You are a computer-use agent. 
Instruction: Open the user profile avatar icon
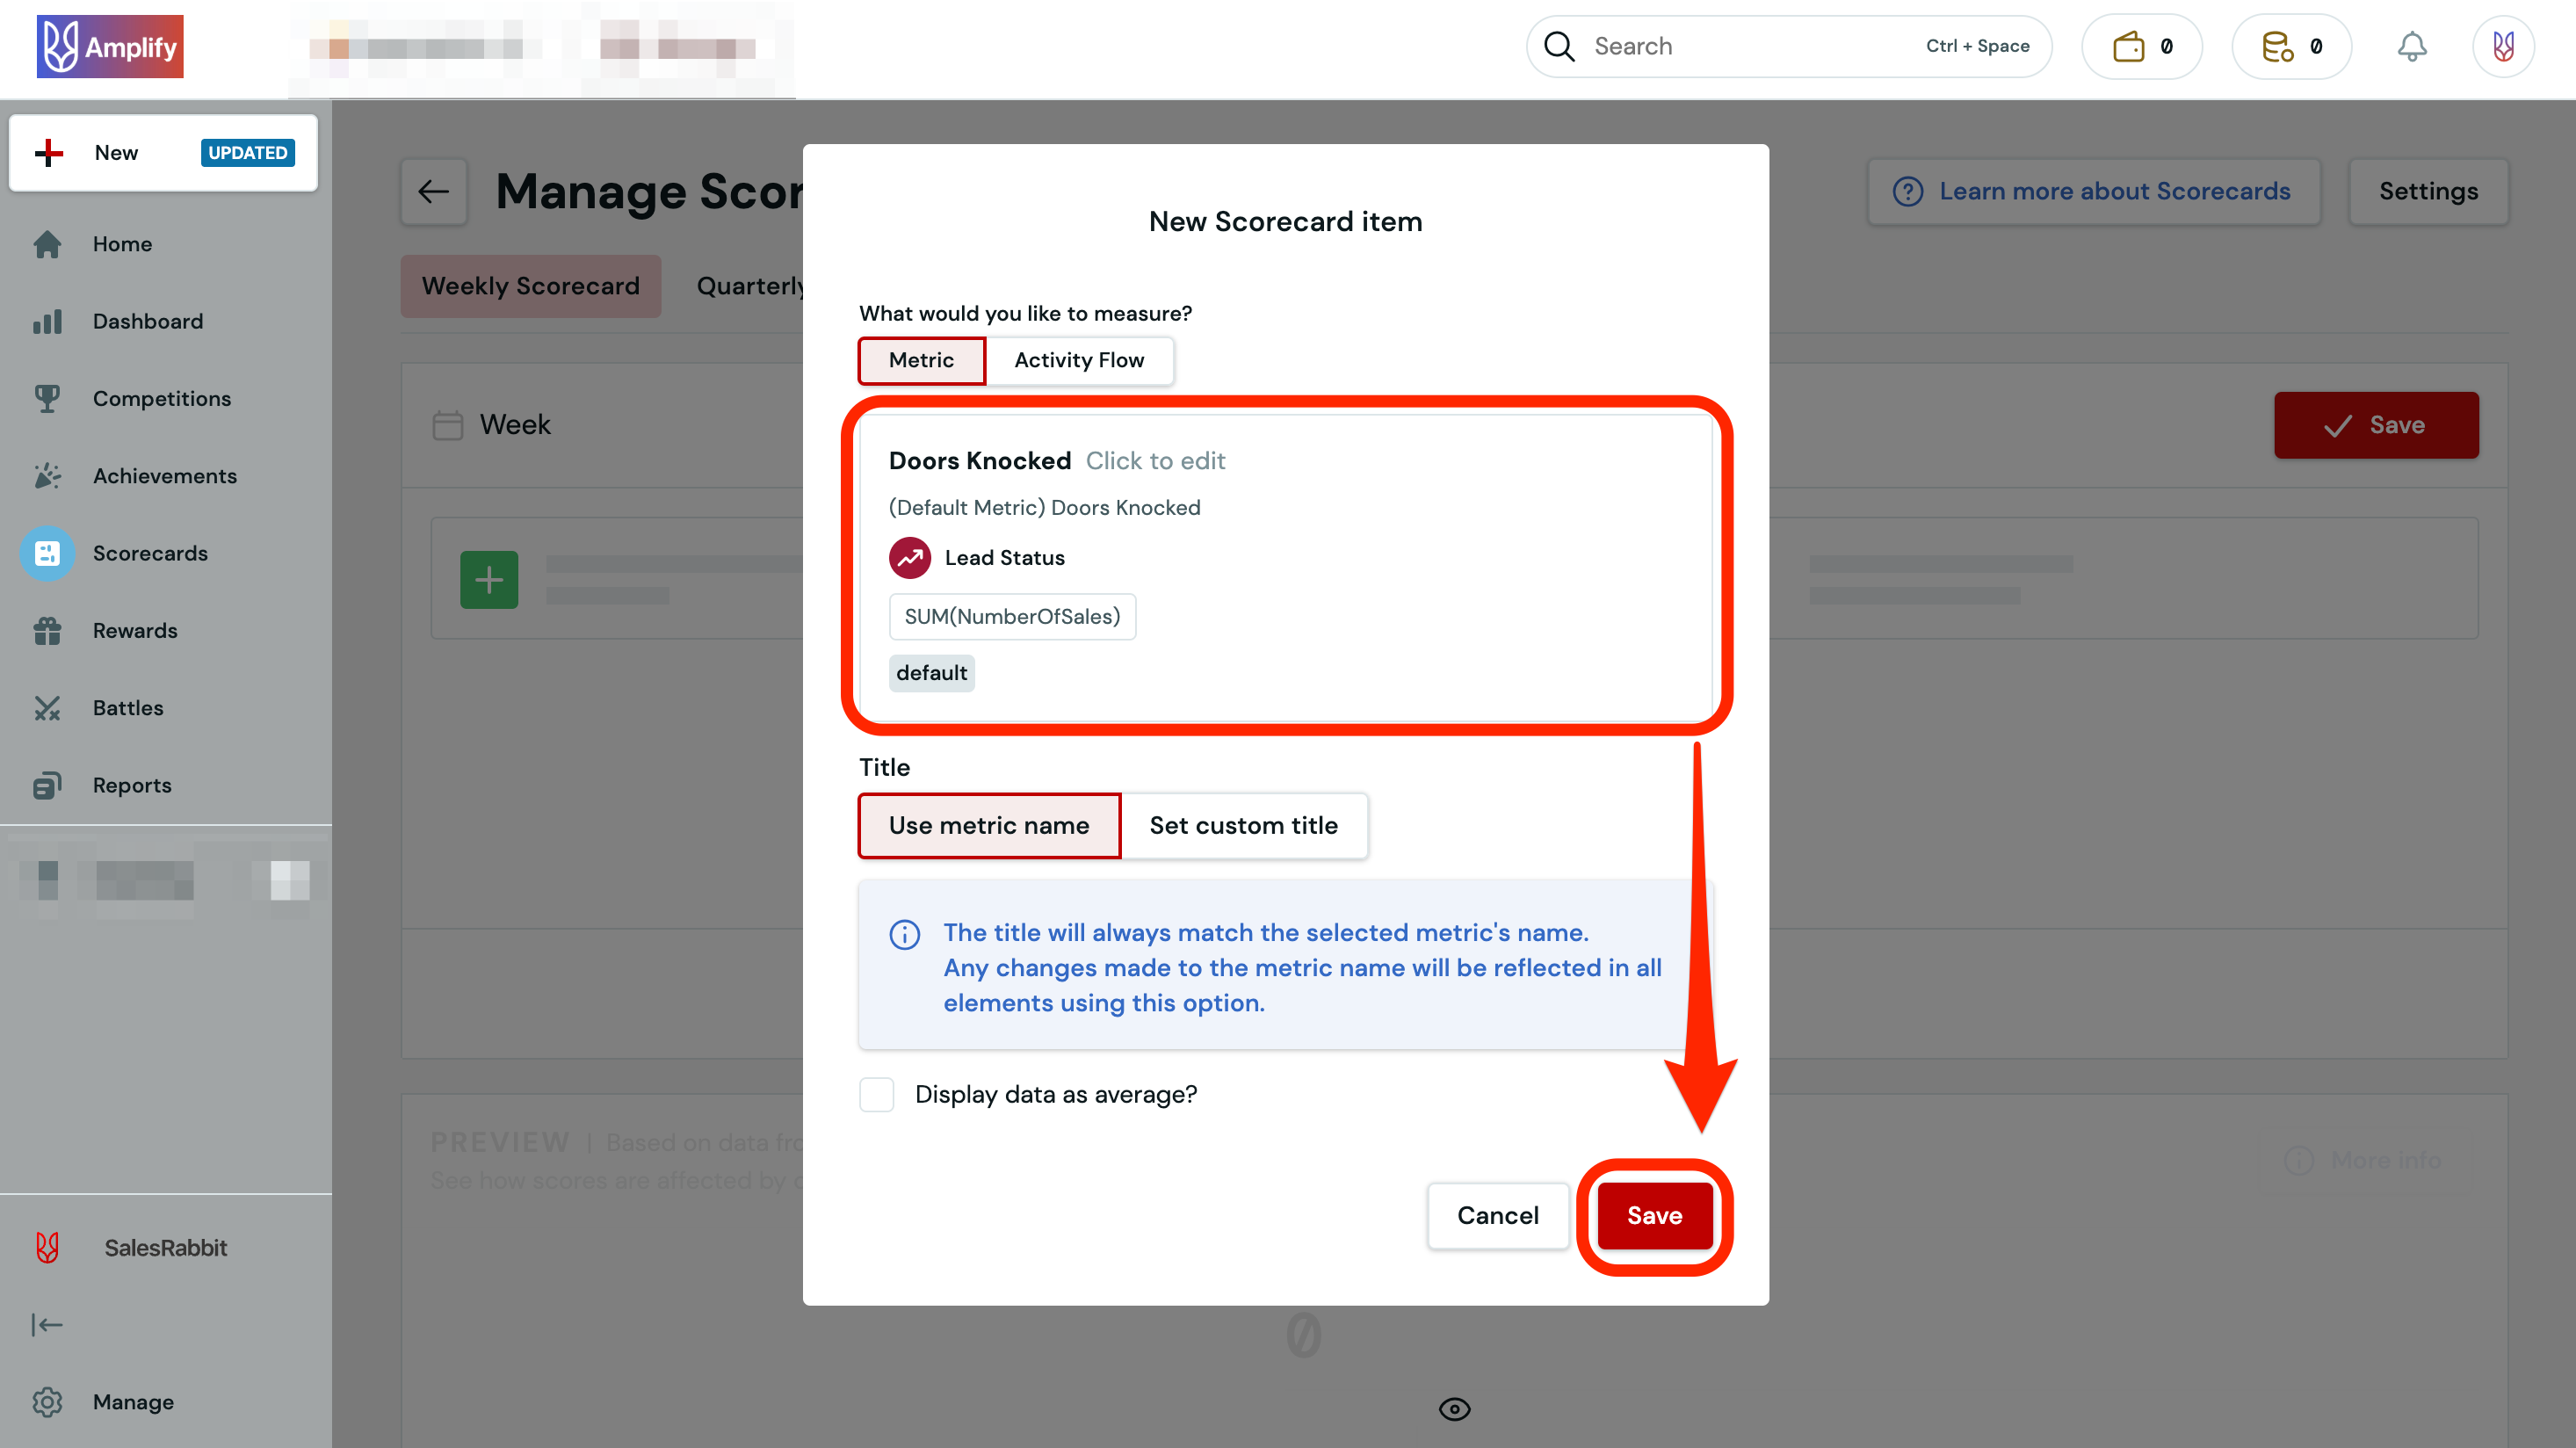[2502, 46]
